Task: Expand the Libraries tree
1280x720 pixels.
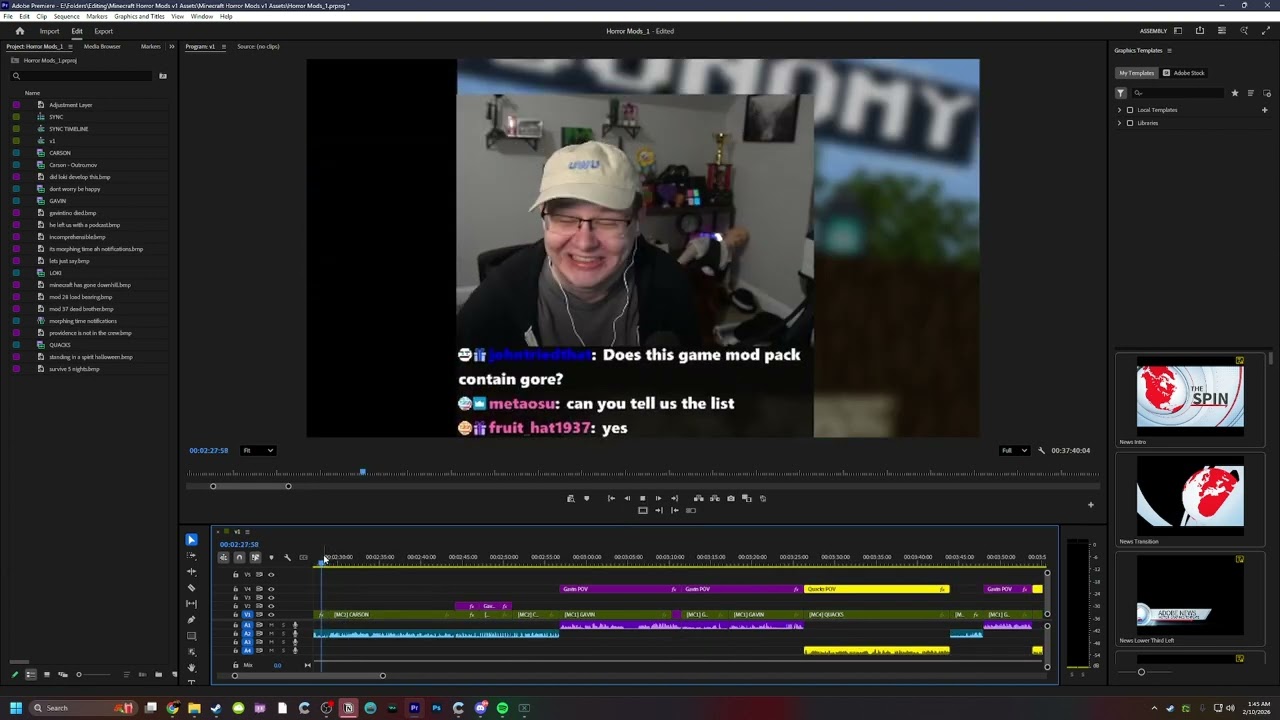Action: [1119, 123]
